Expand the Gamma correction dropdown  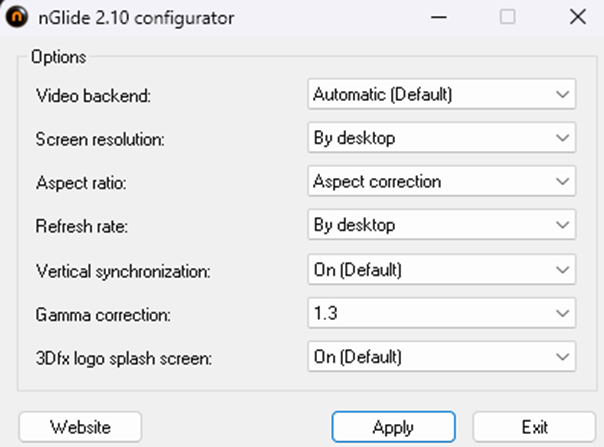pyautogui.click(x=441, y=314)
